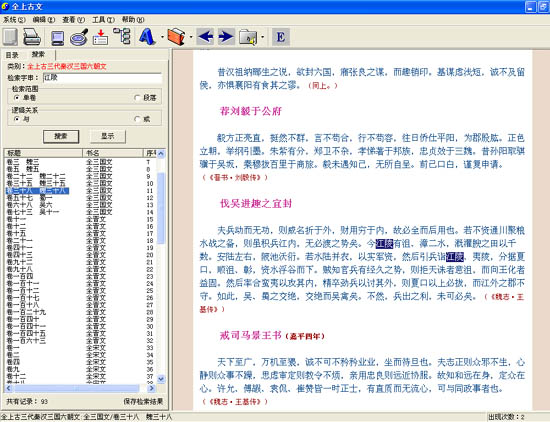Click the E button in toolbar
Image resolution: width=550 pixels, height=422 pixels.
point(281,37)
